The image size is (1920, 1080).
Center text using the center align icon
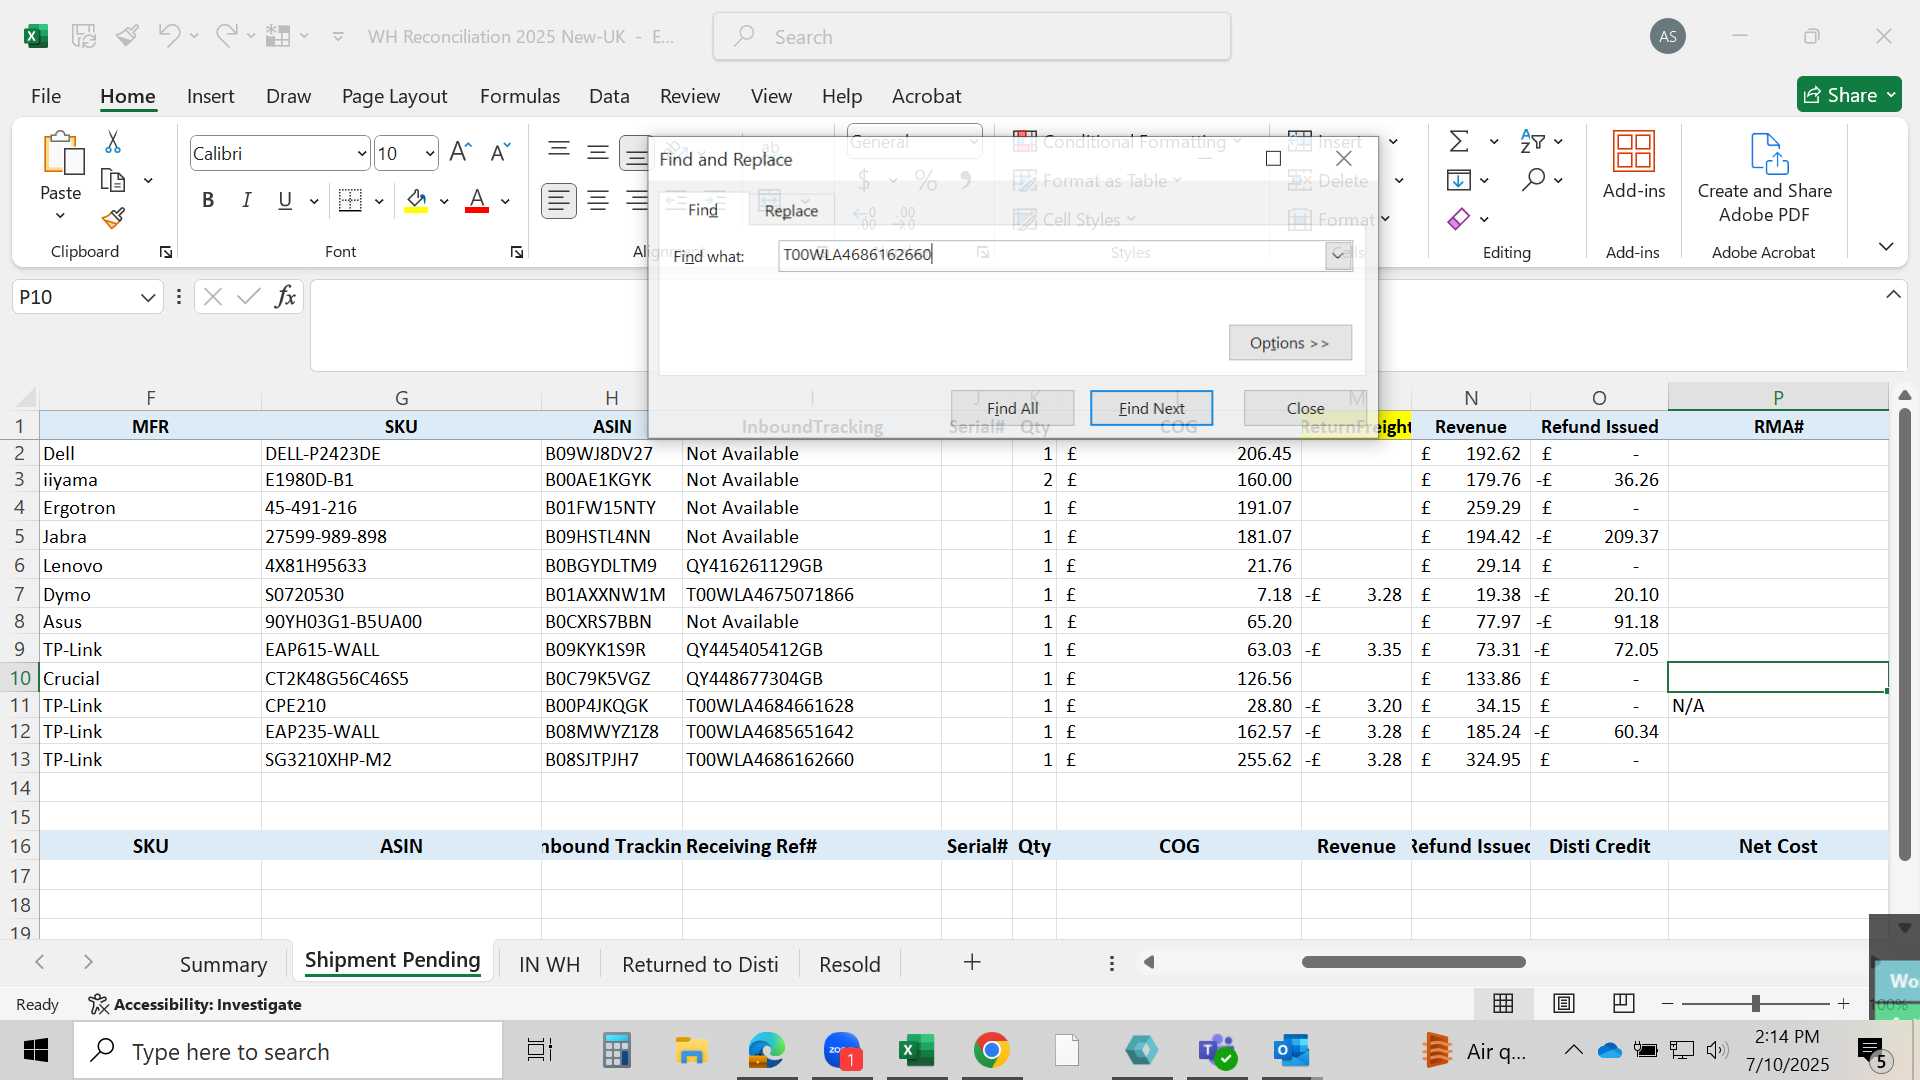point(598,201)
